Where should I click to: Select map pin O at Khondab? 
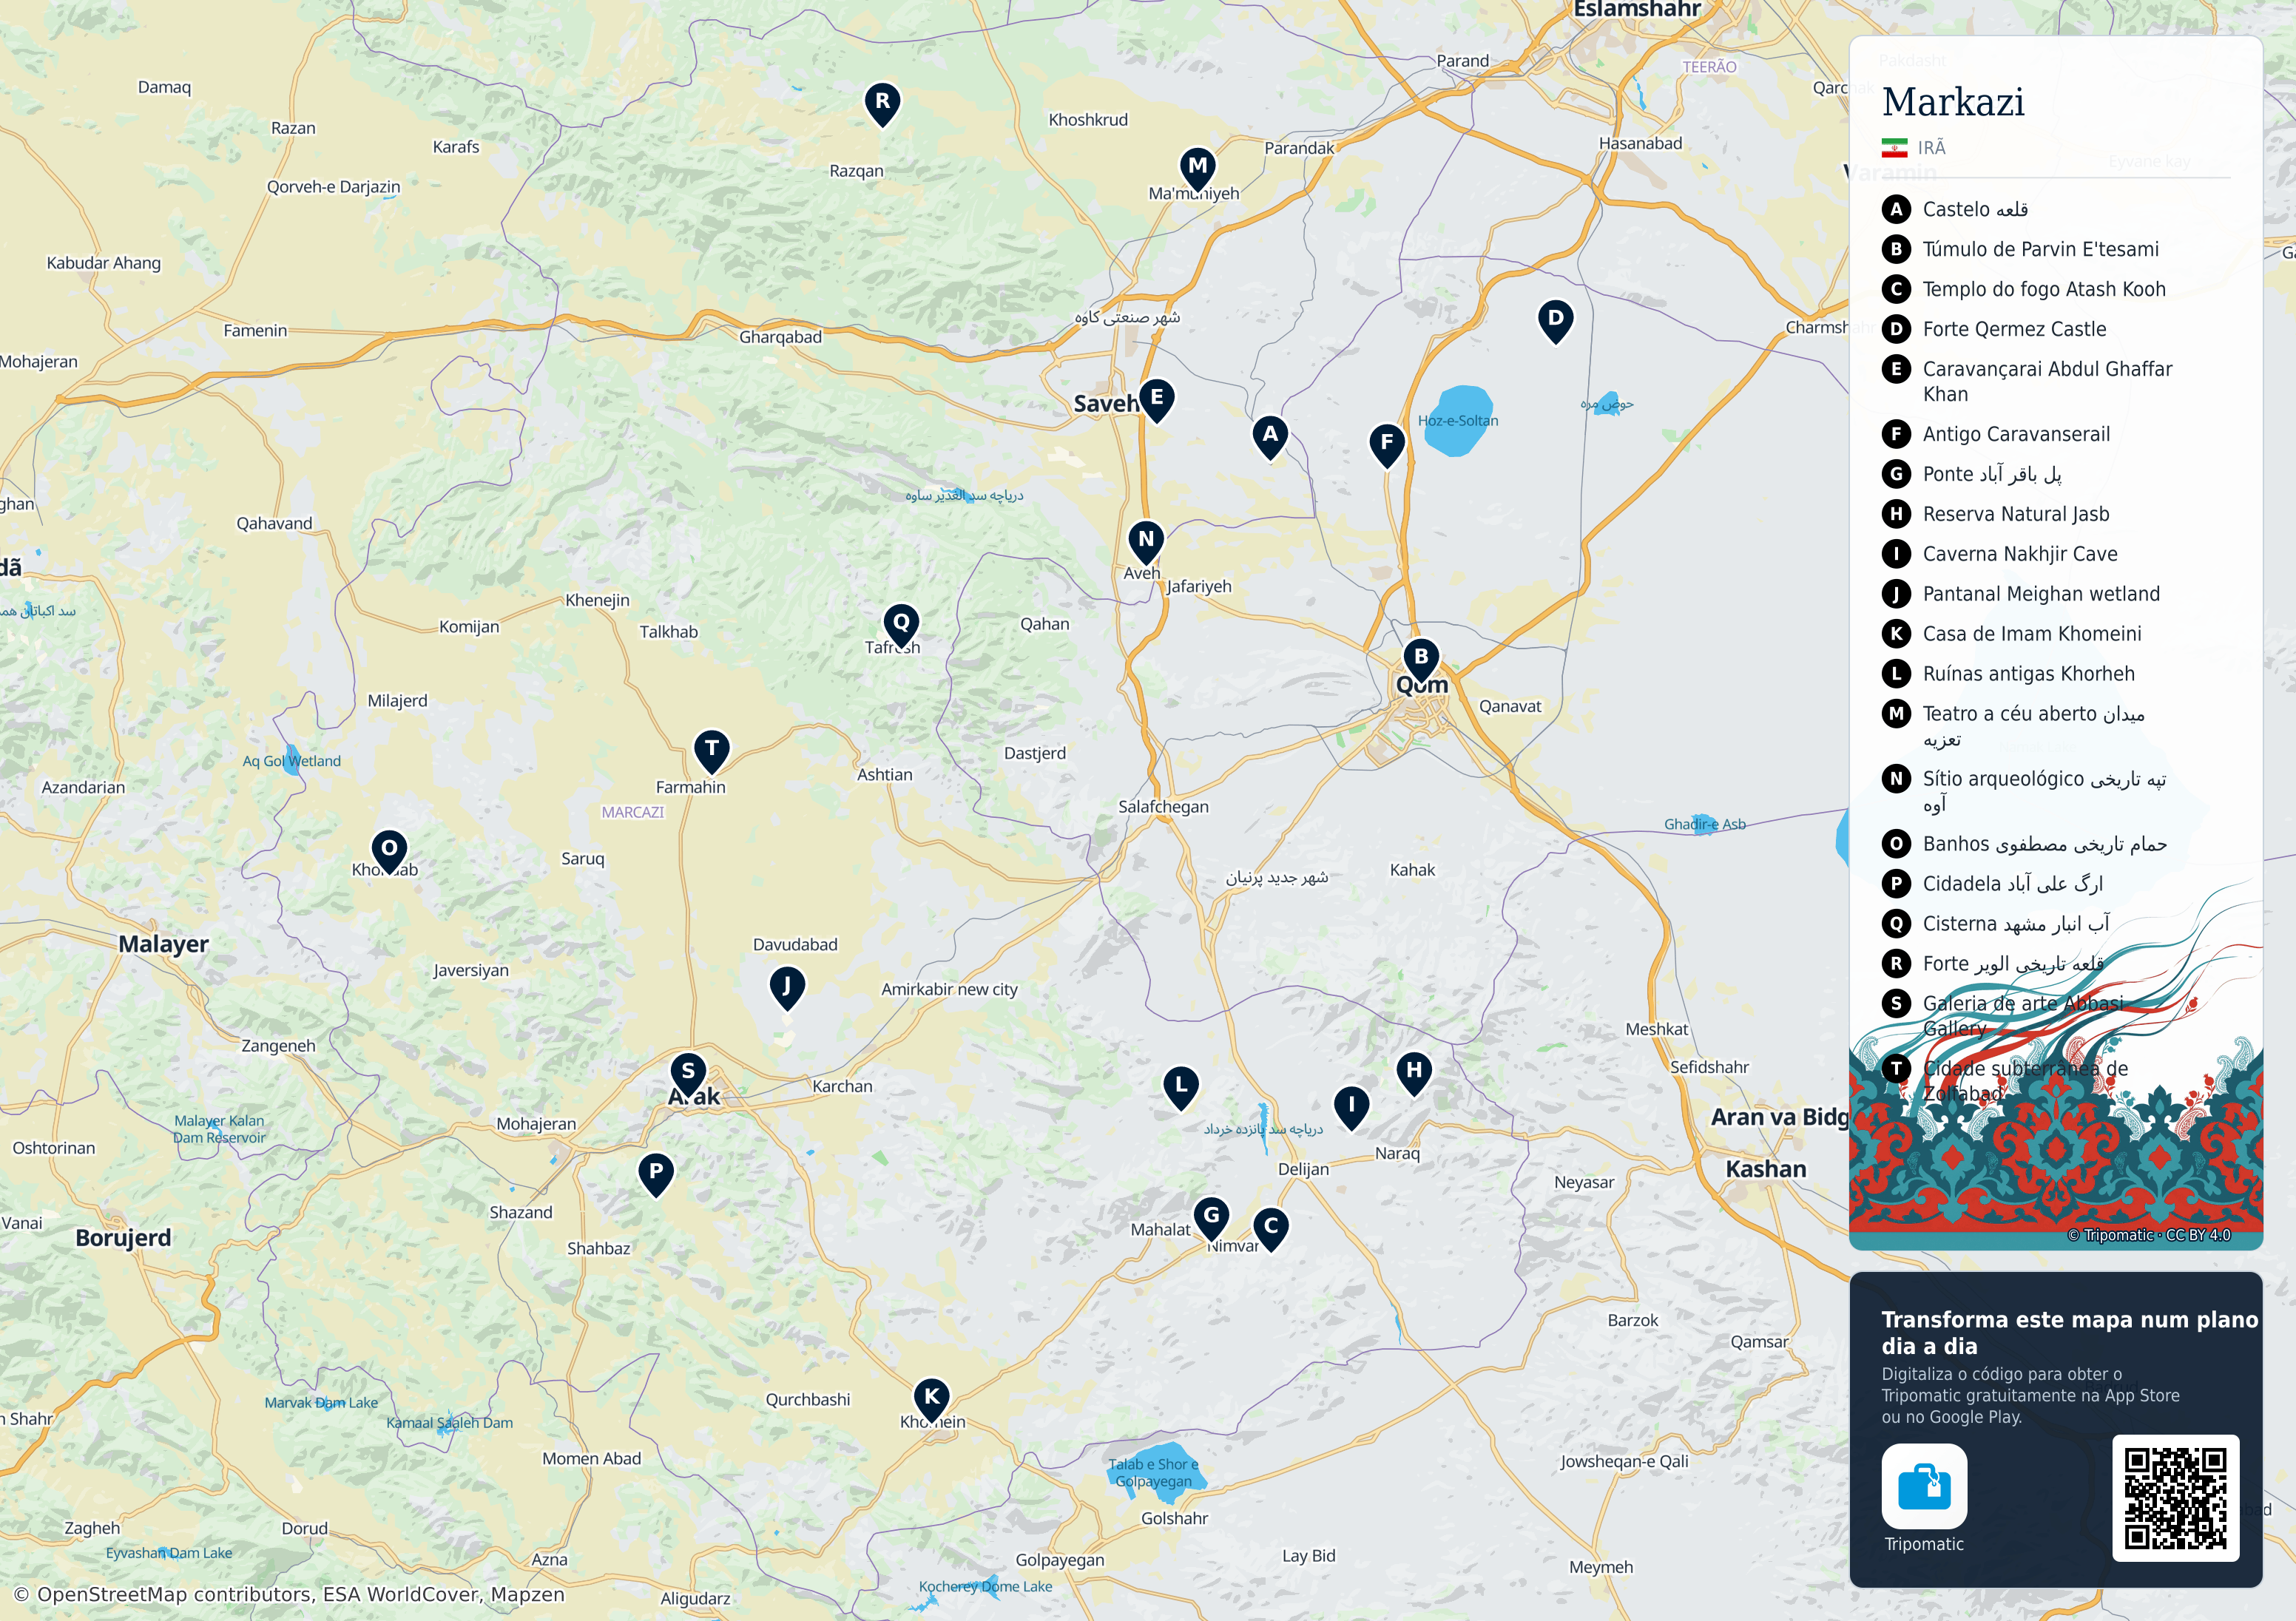389,851
